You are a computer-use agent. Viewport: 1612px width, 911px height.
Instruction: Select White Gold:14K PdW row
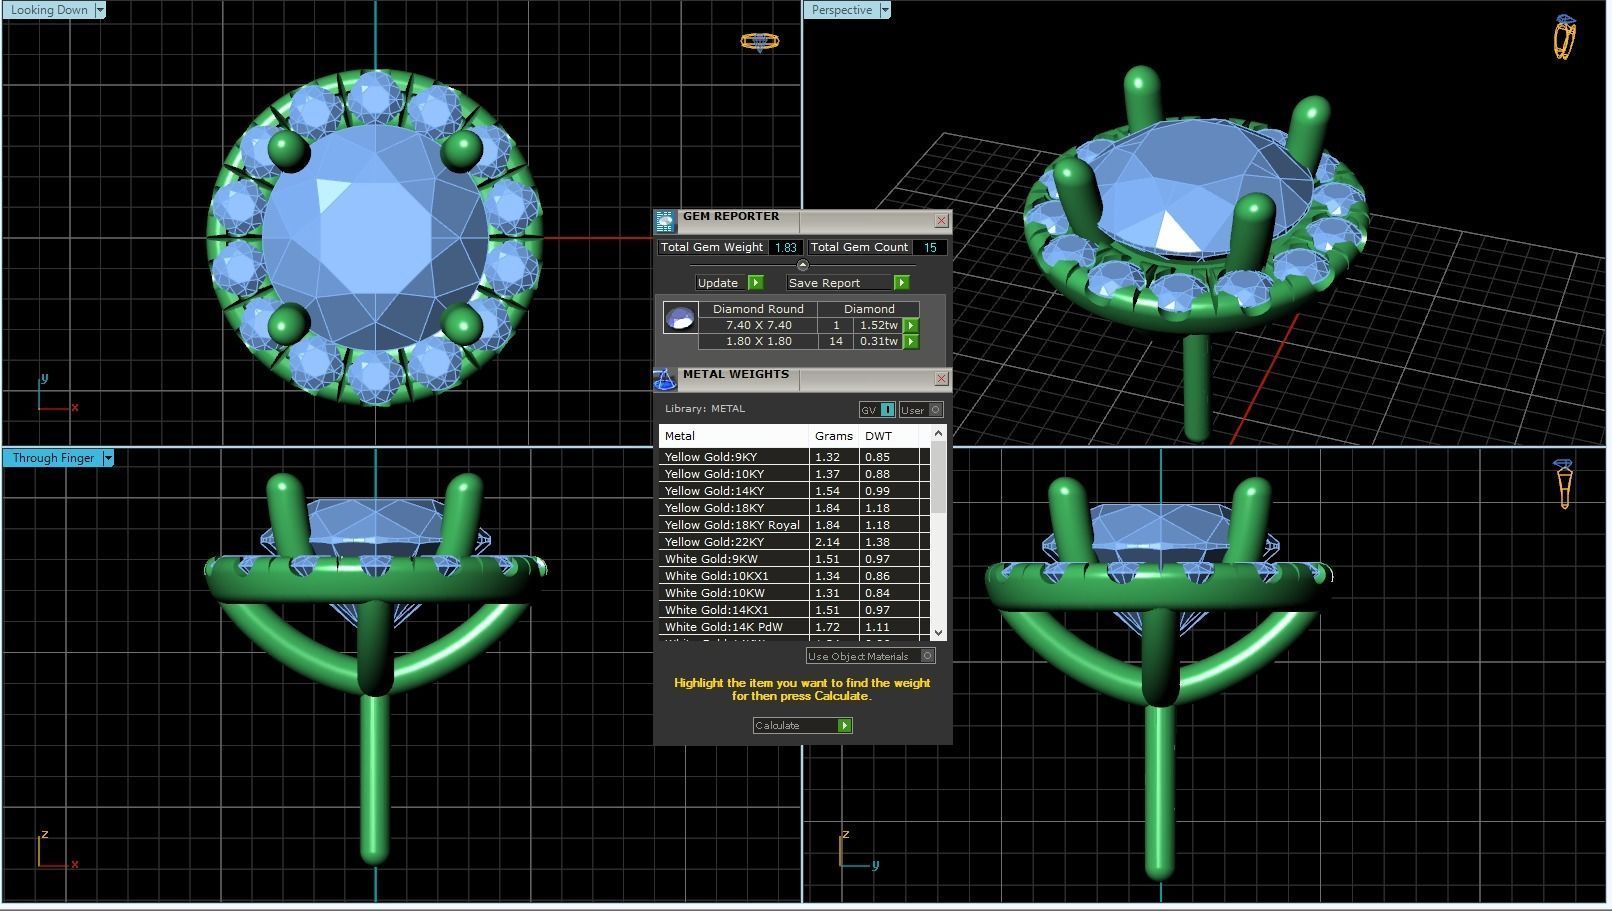coord(794,627)
